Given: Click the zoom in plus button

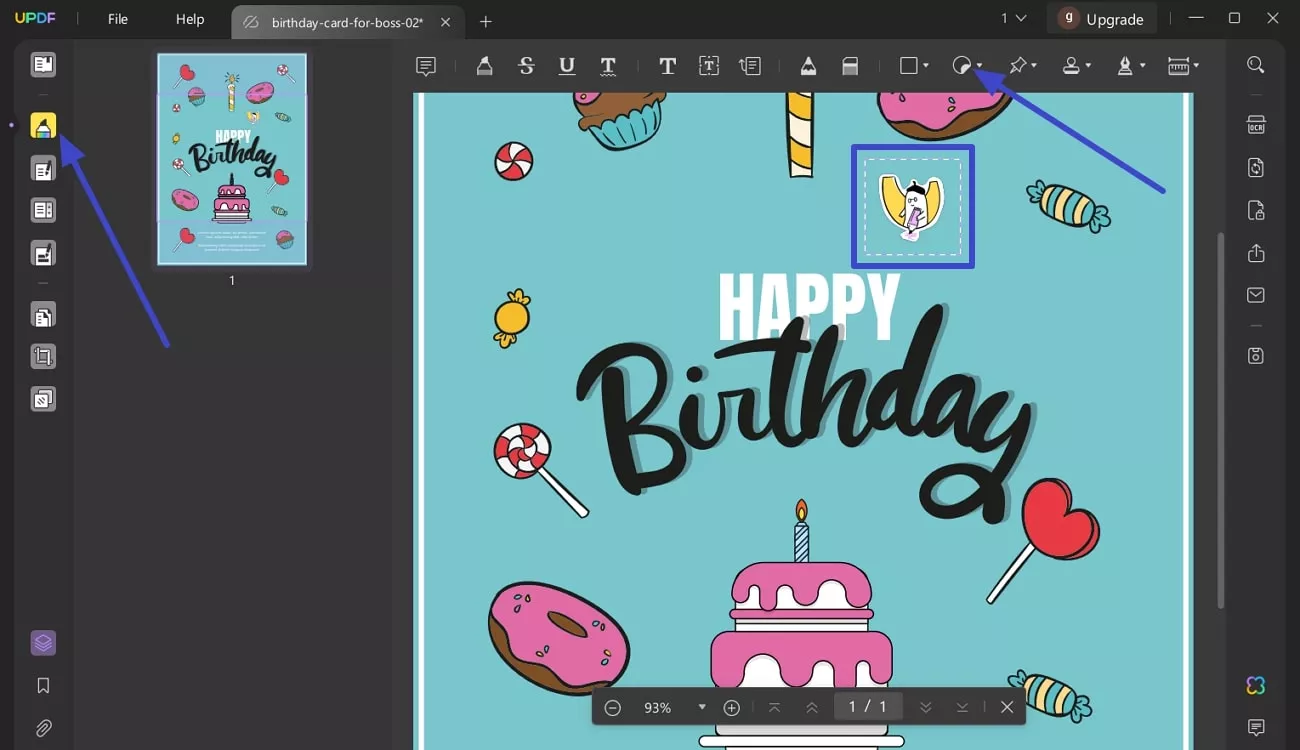Looking at the screenshot, I should tap(732, 707).
